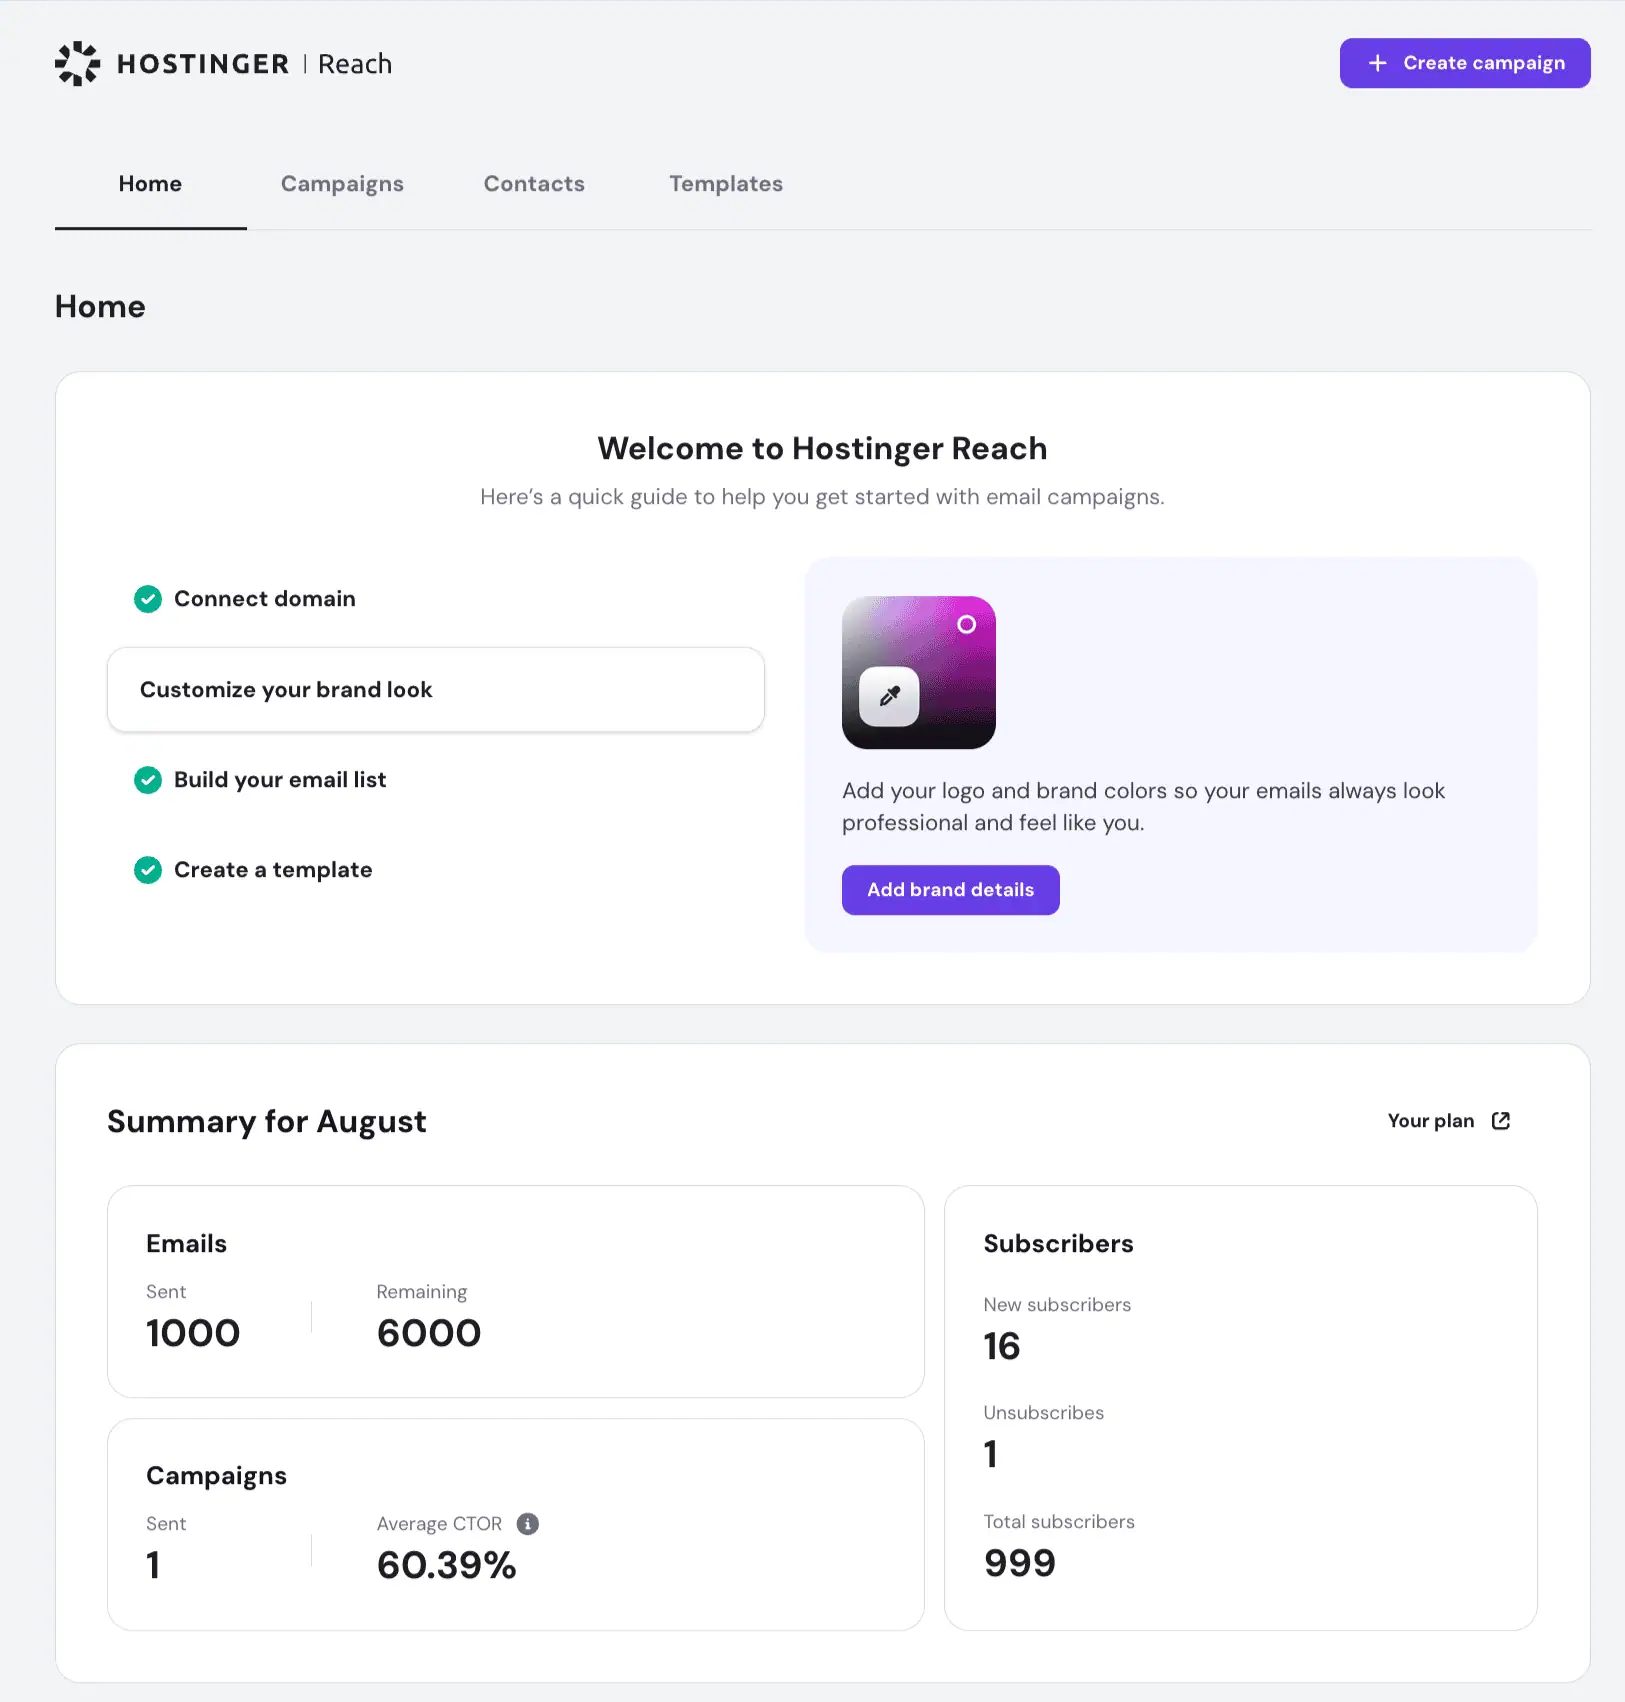The width and height of the screenshot is (1625, 1702).
Task: Click the Remaining label in Emails card
Action: (x=421, y=1292)
